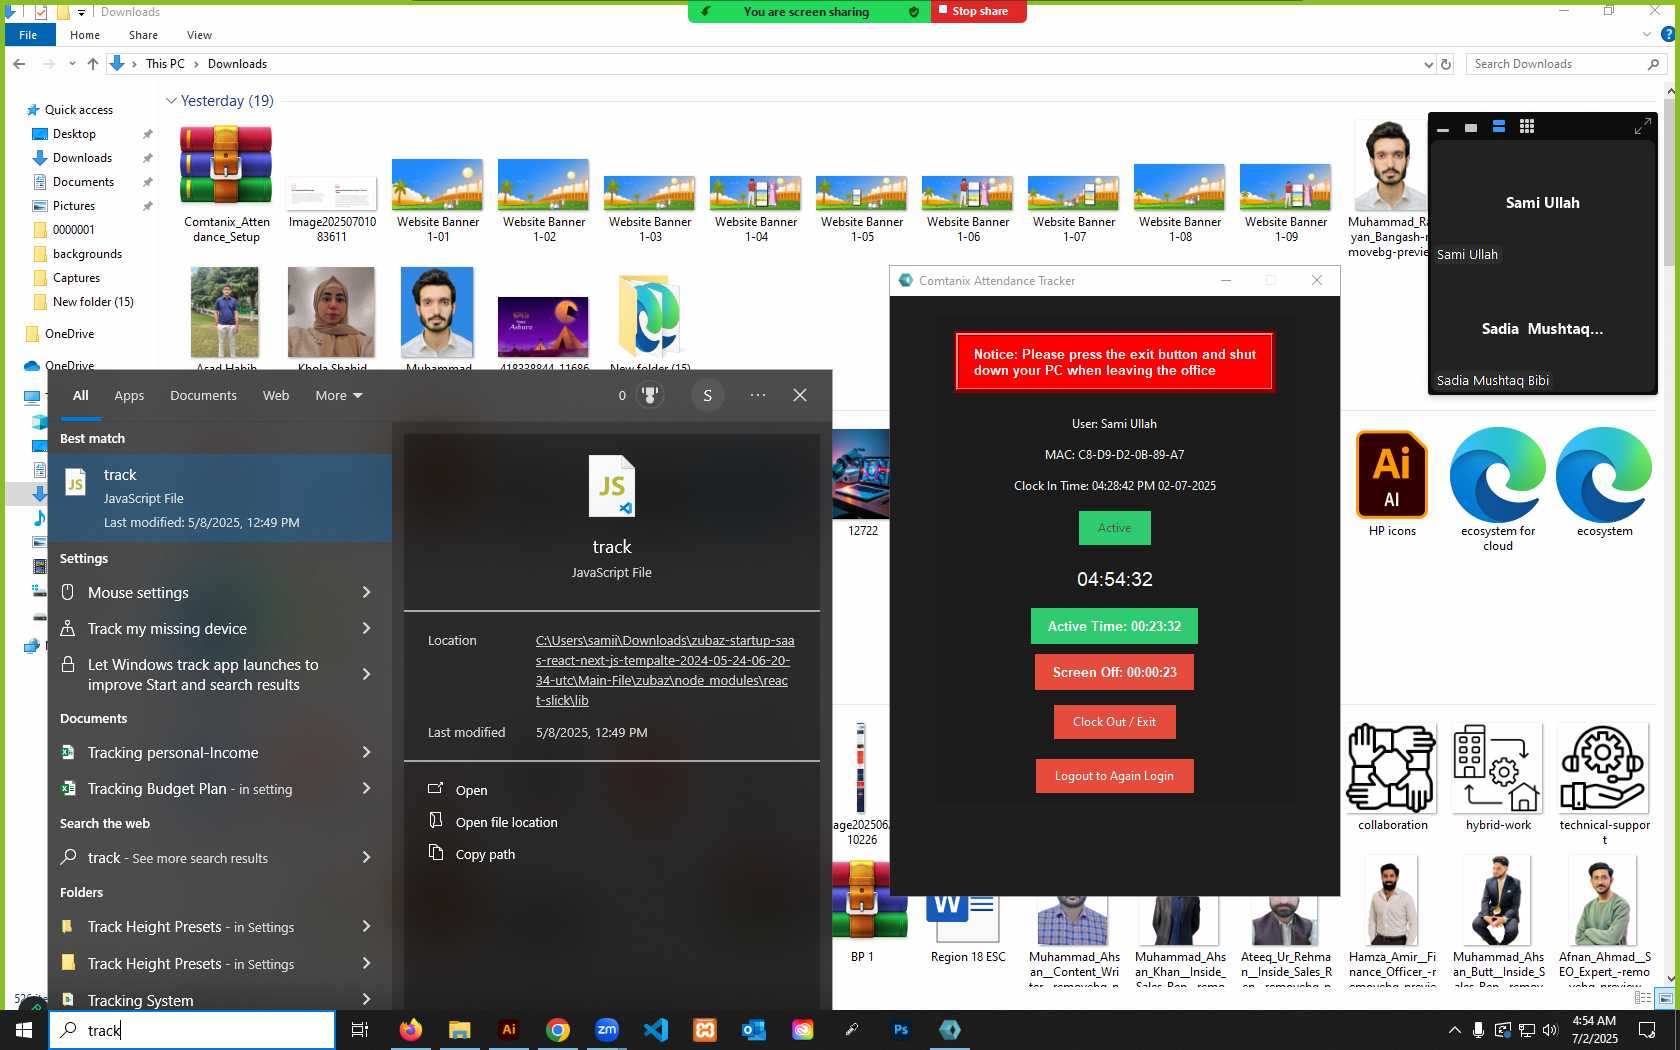Open Visual Studio Code from taskbar
Screen dimensions: 1680x1050
(x=656, y=1030)
